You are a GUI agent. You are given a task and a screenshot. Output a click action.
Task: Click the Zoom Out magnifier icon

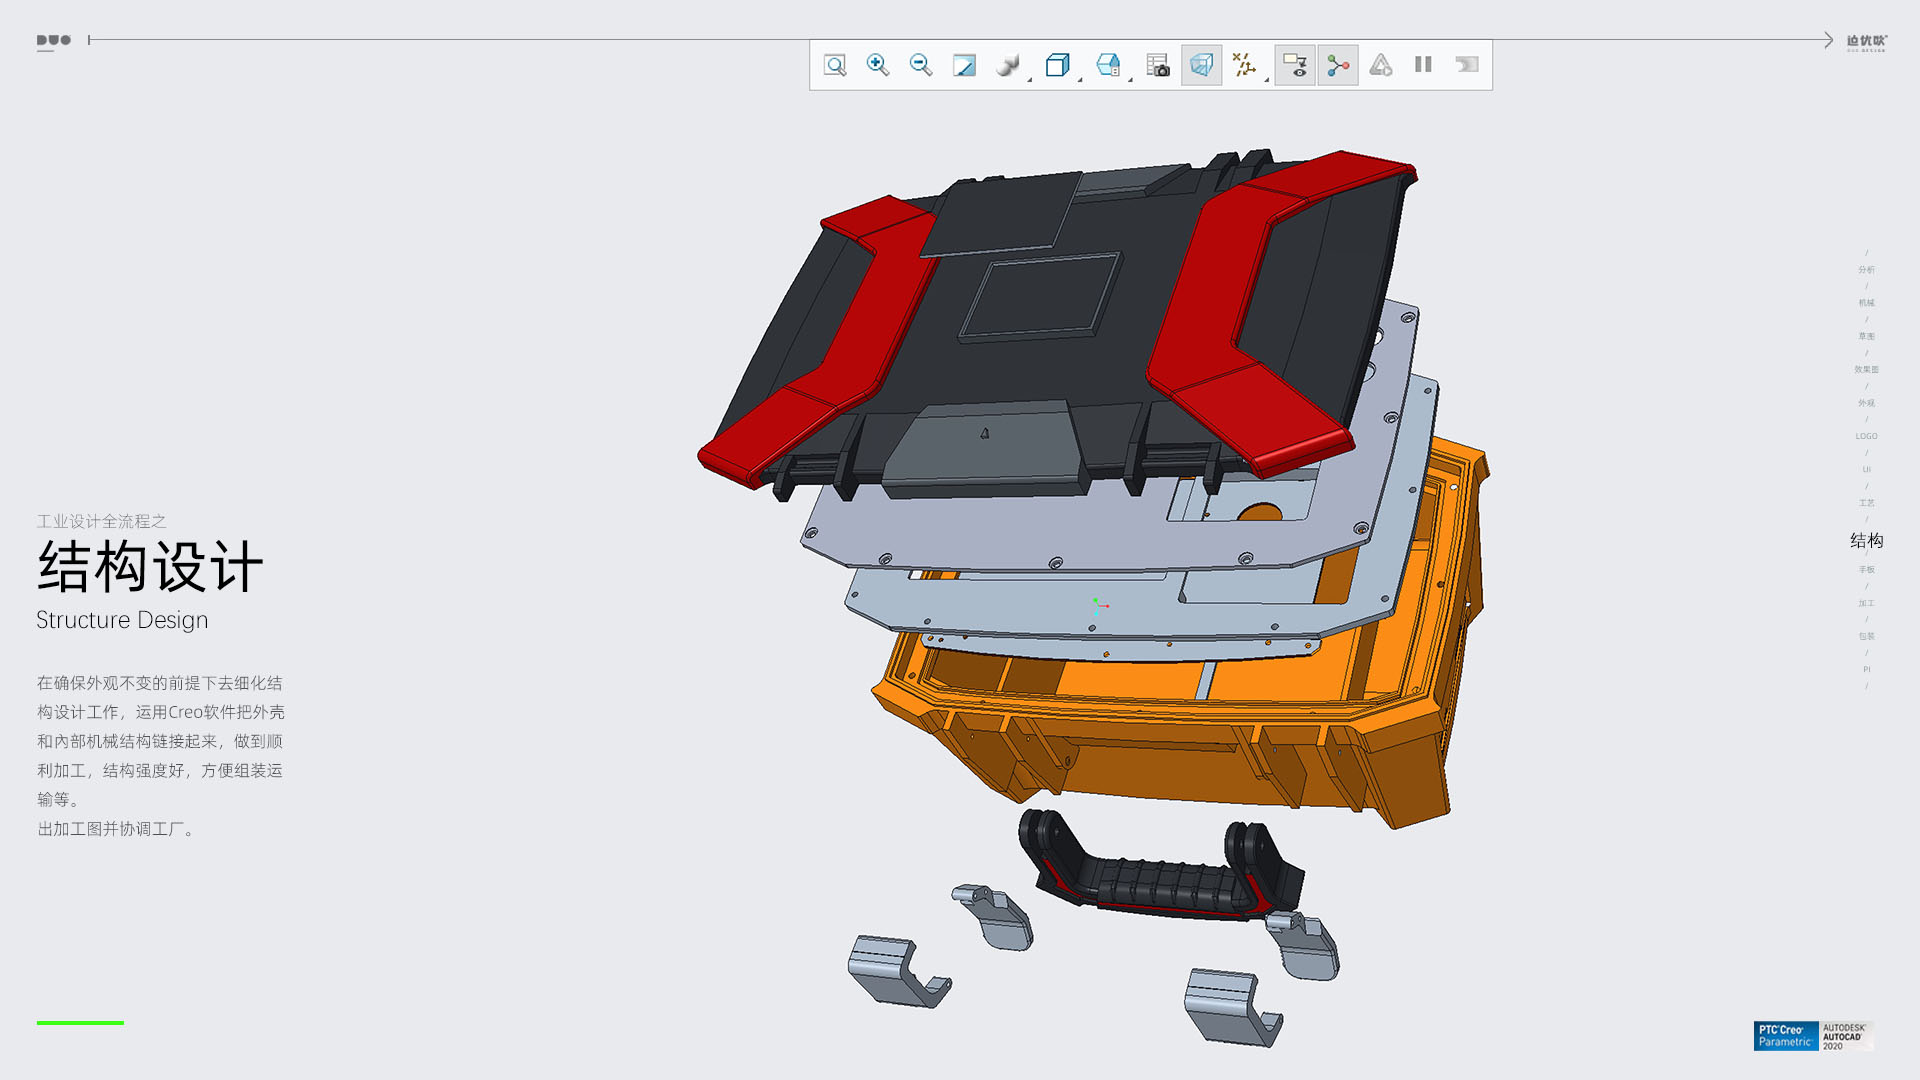click(x=921, y=65)
